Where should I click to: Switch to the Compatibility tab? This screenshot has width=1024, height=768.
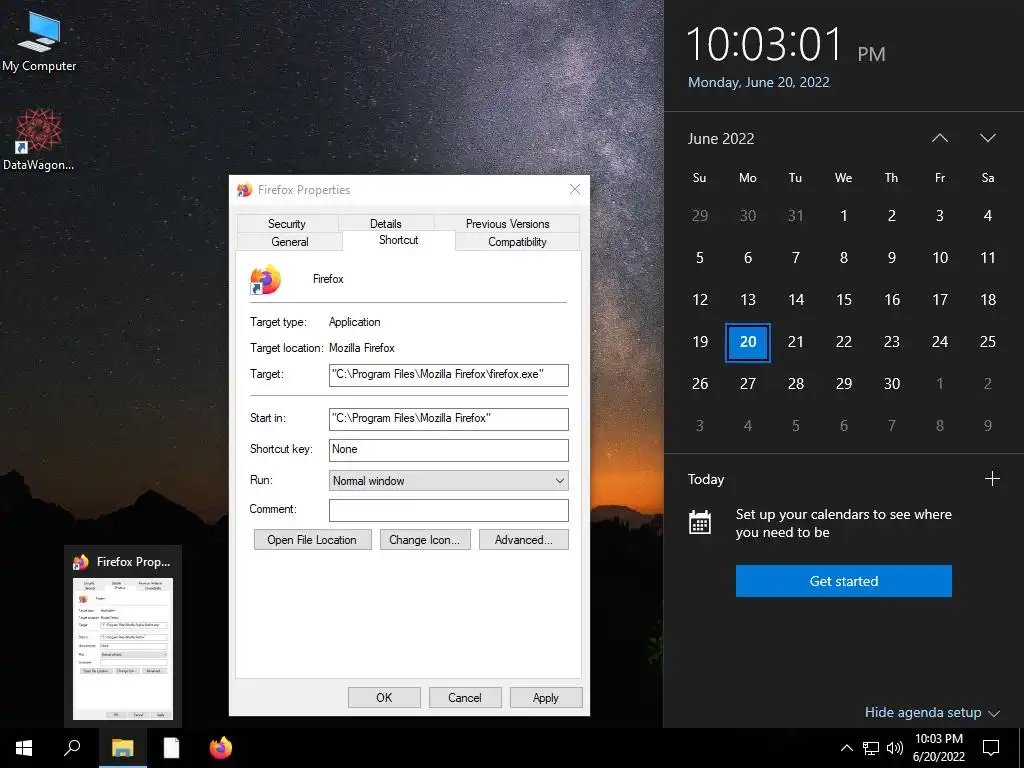(517, 242)
